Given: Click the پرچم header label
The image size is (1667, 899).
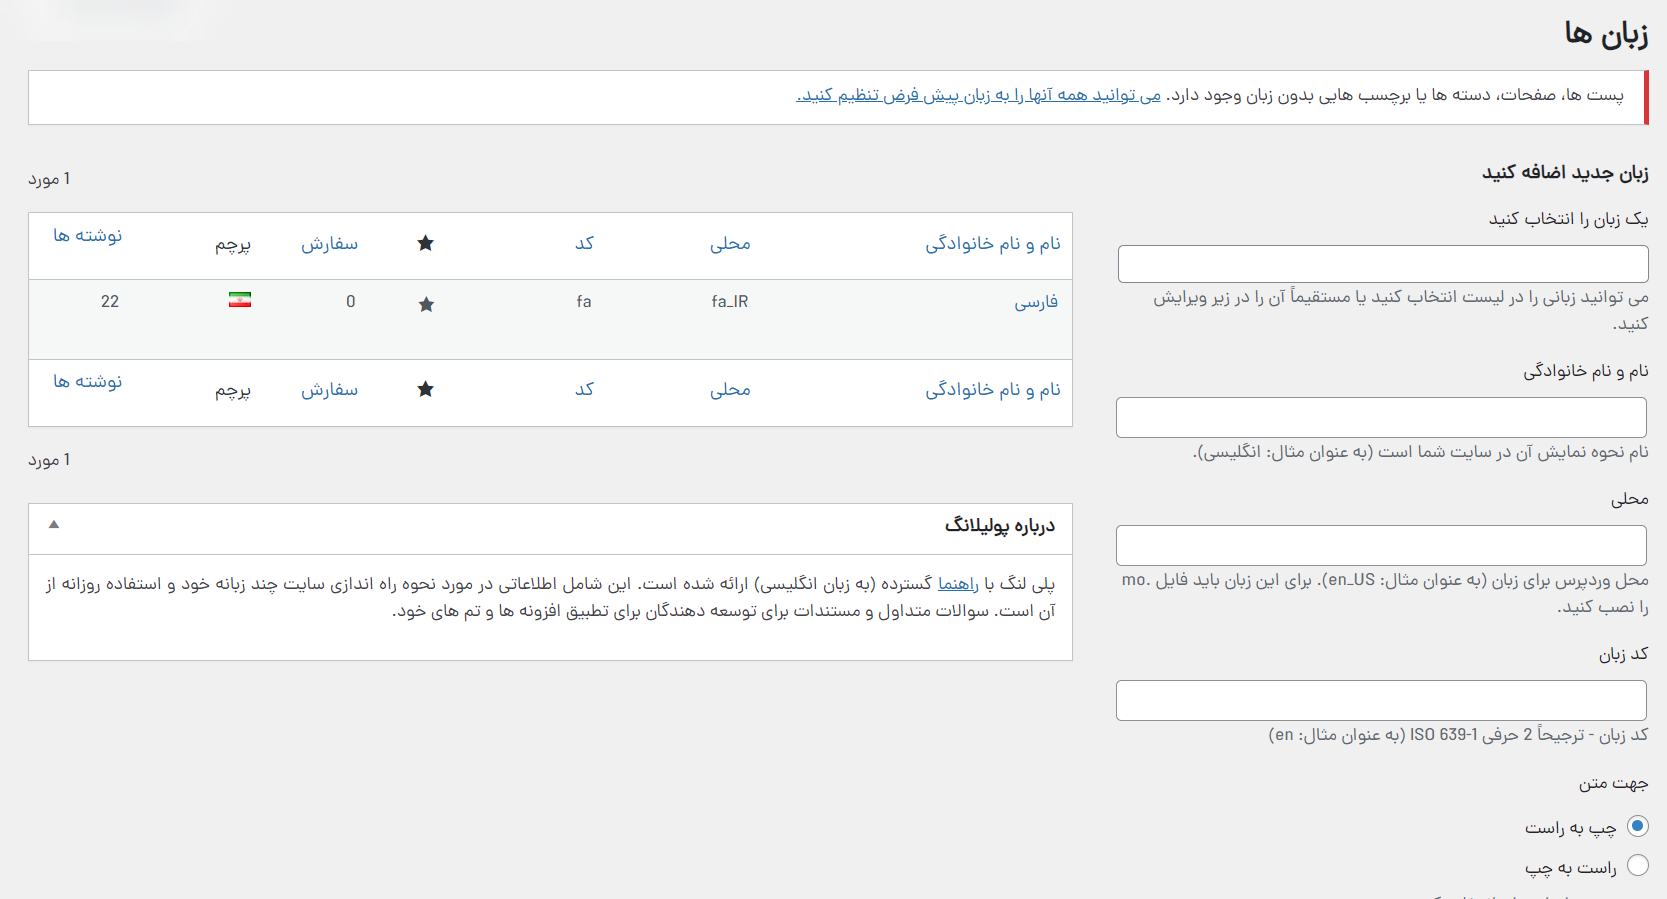Looking at the screenshot, I should click(233, 244).
